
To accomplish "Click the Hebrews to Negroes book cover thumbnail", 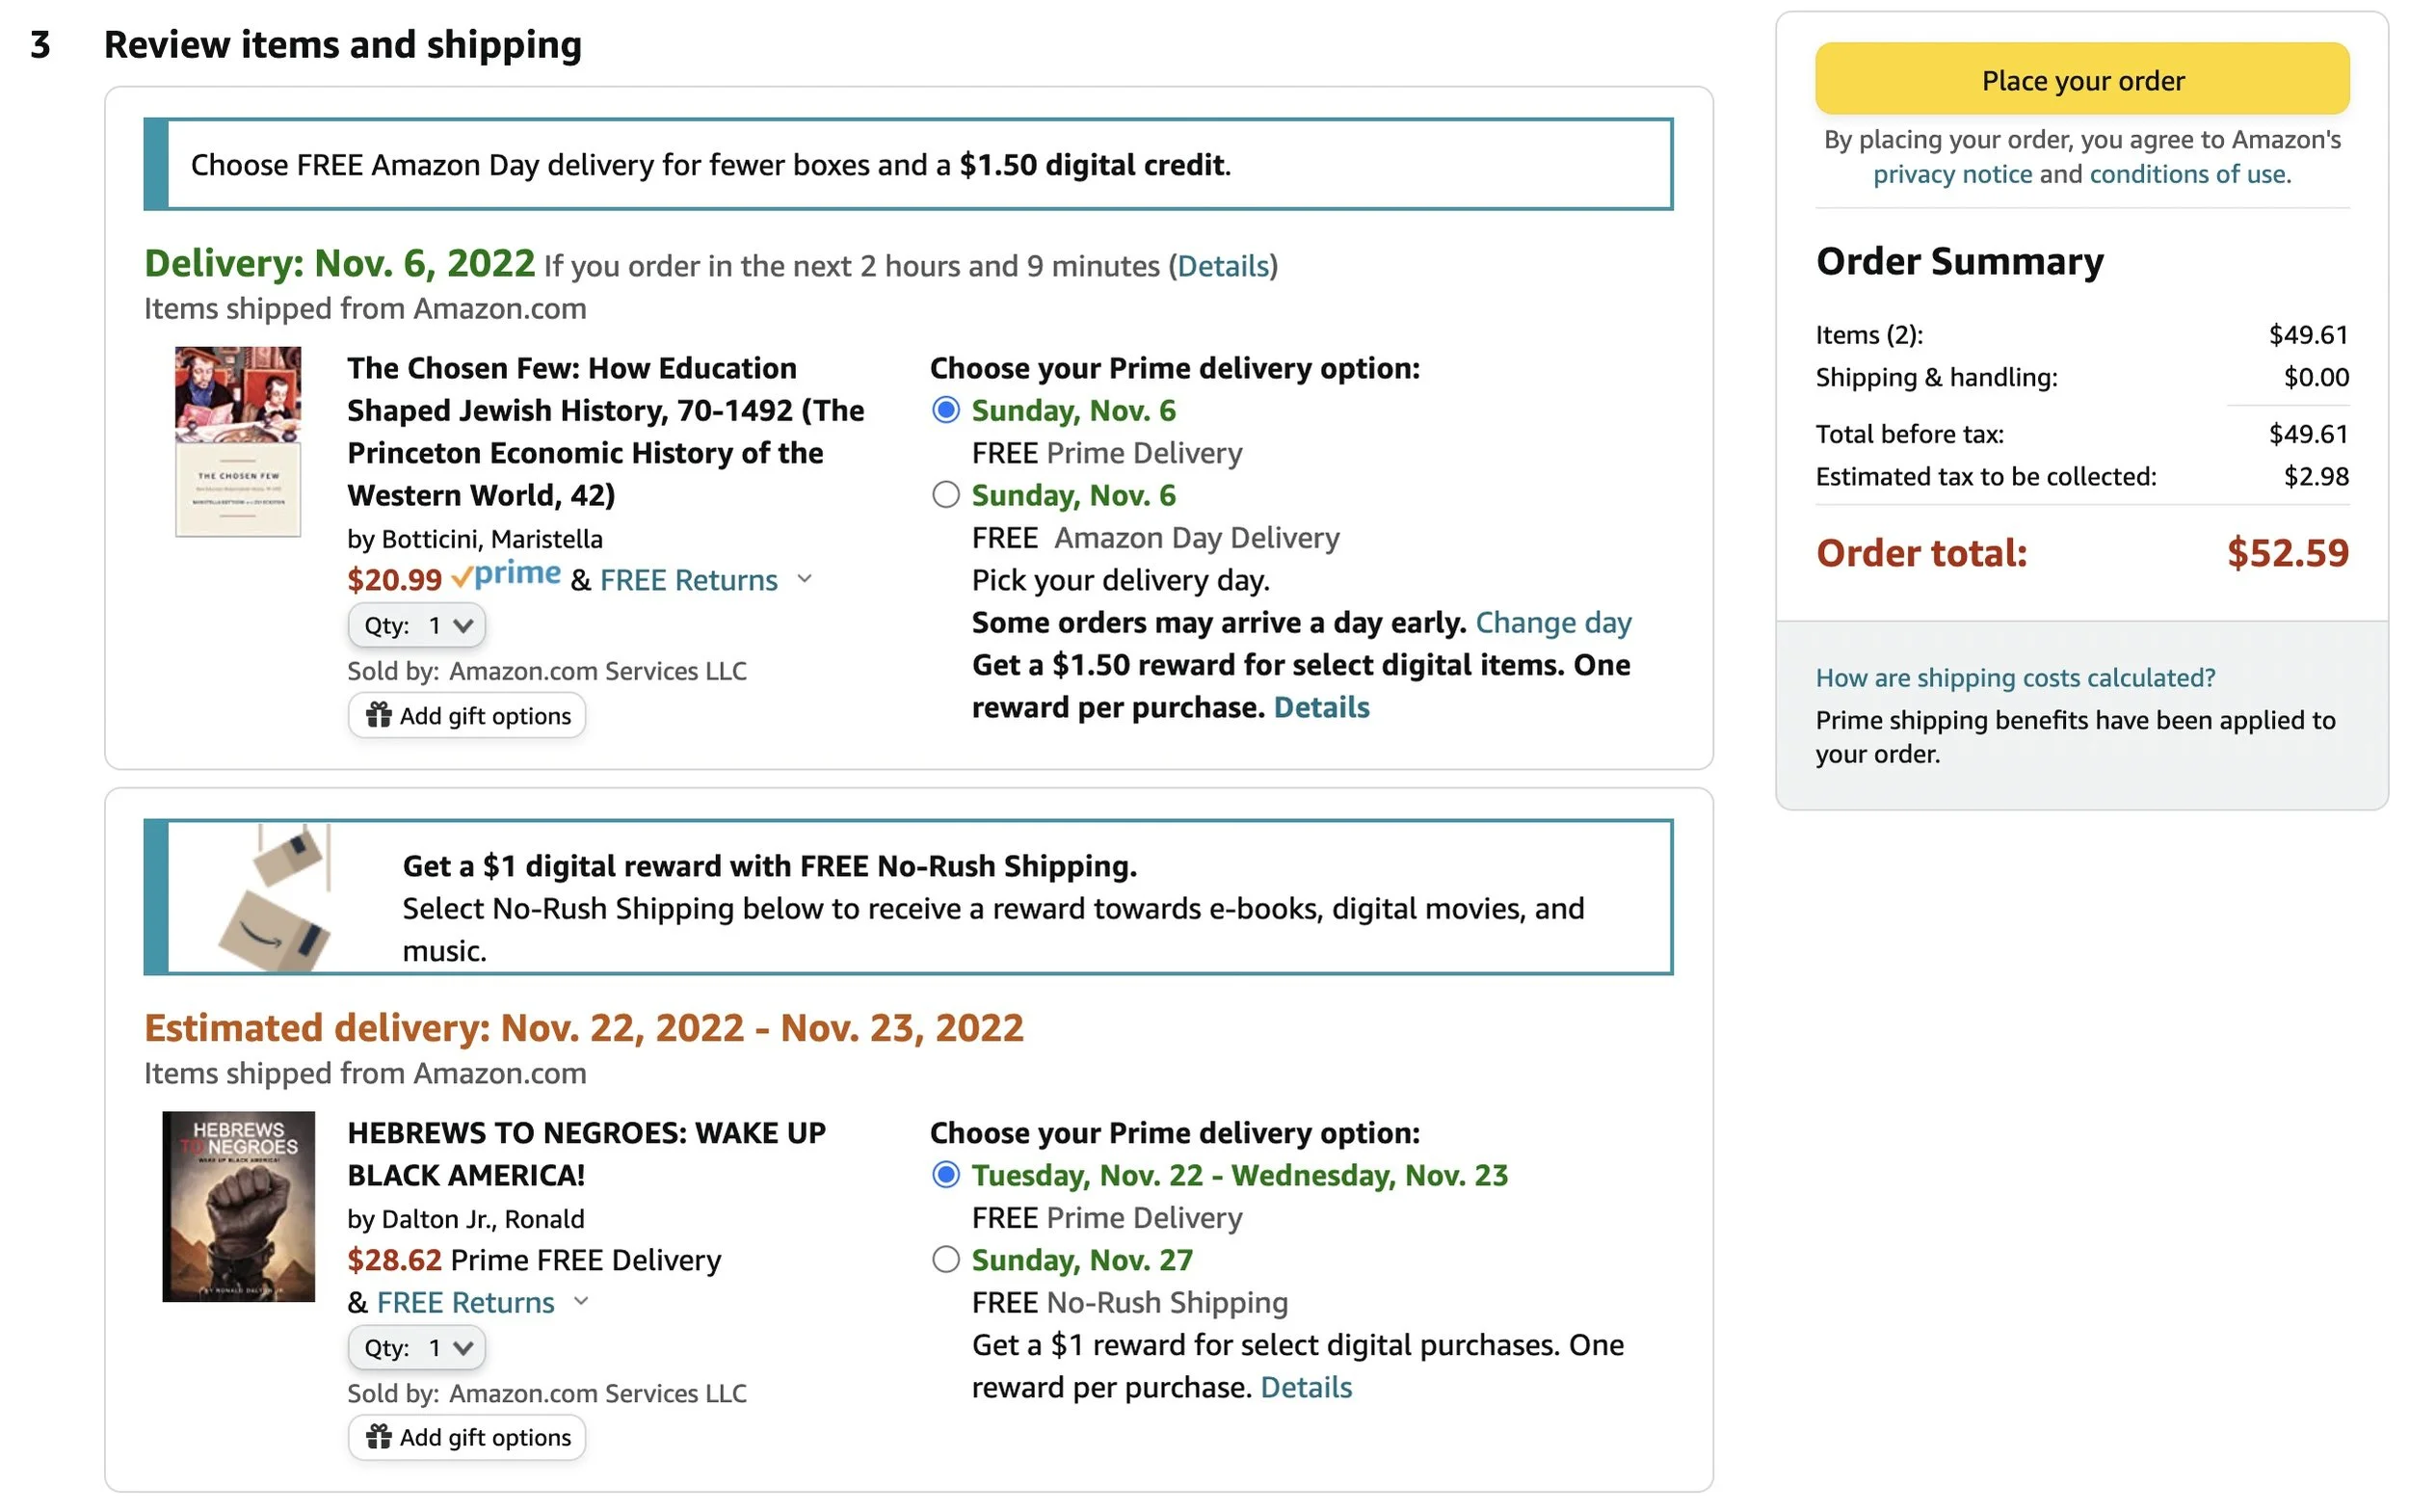I will click(x=238, y=1206).
